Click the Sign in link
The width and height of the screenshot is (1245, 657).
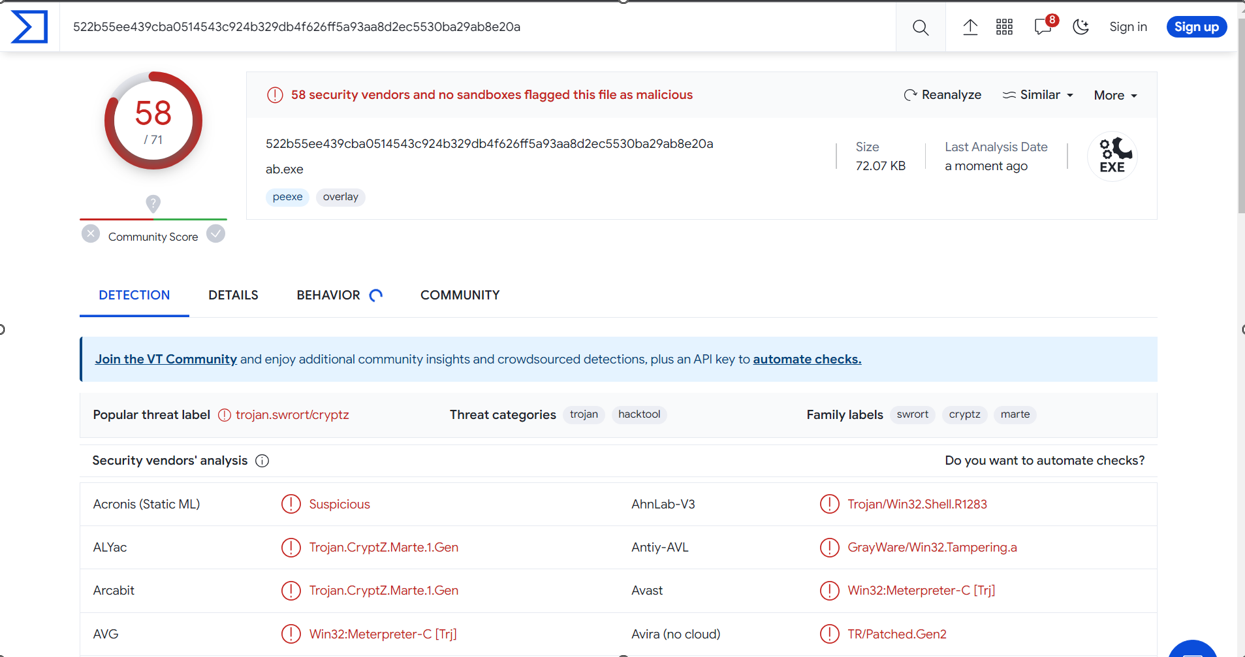pos(1128,27)
